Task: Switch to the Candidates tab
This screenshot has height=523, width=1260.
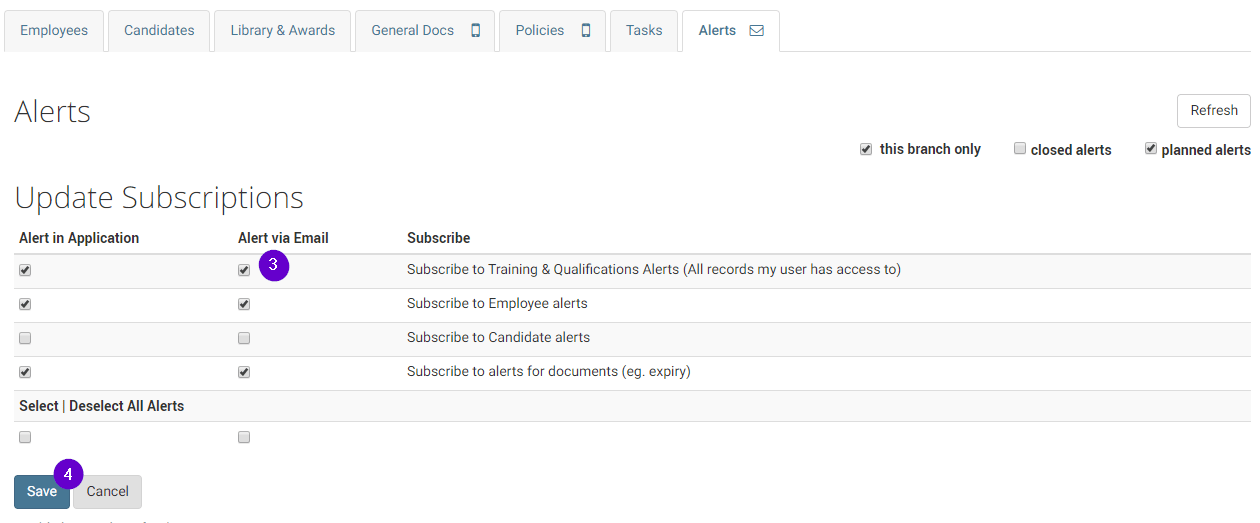Action: click(159, 30)
